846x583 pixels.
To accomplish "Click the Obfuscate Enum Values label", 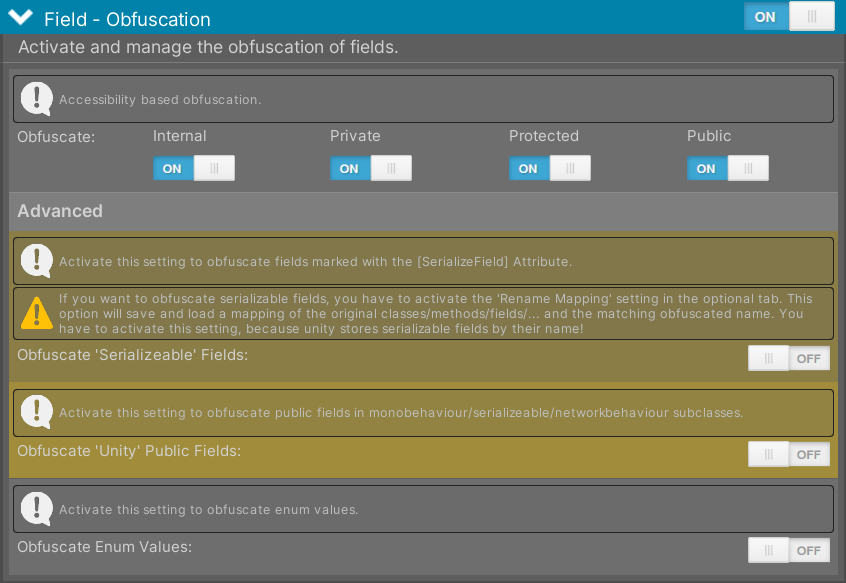I will coord(105,547).
